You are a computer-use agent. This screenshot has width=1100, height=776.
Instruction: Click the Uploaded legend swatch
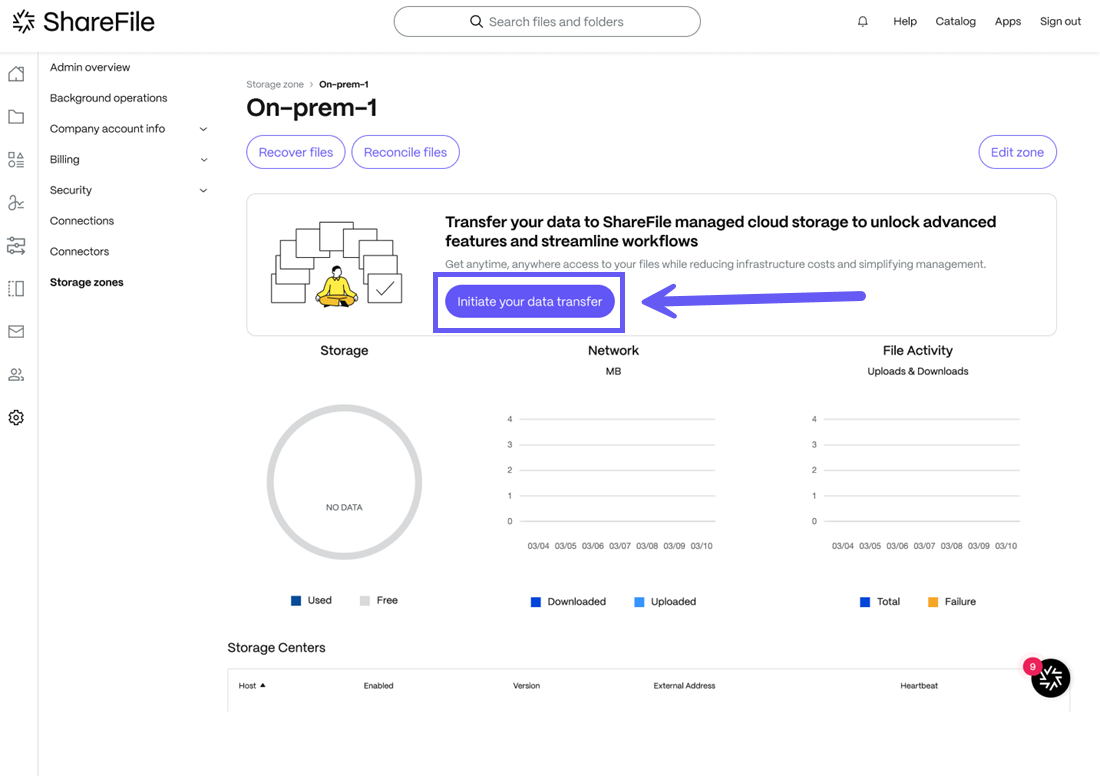coord(639,602)
